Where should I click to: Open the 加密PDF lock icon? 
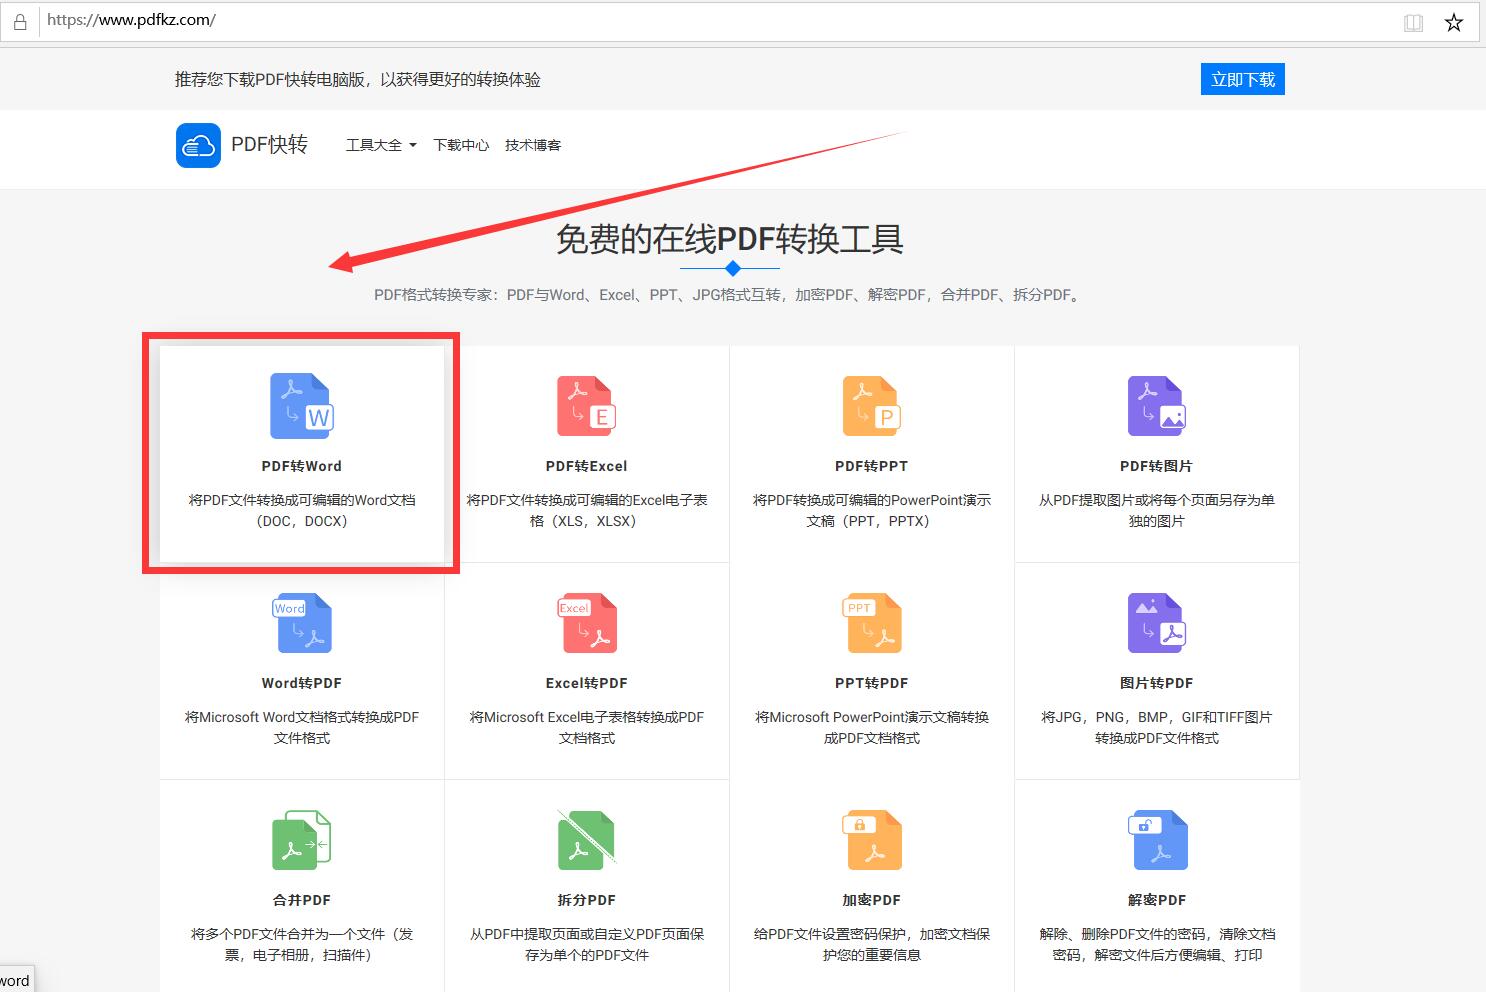pos(871,840)
